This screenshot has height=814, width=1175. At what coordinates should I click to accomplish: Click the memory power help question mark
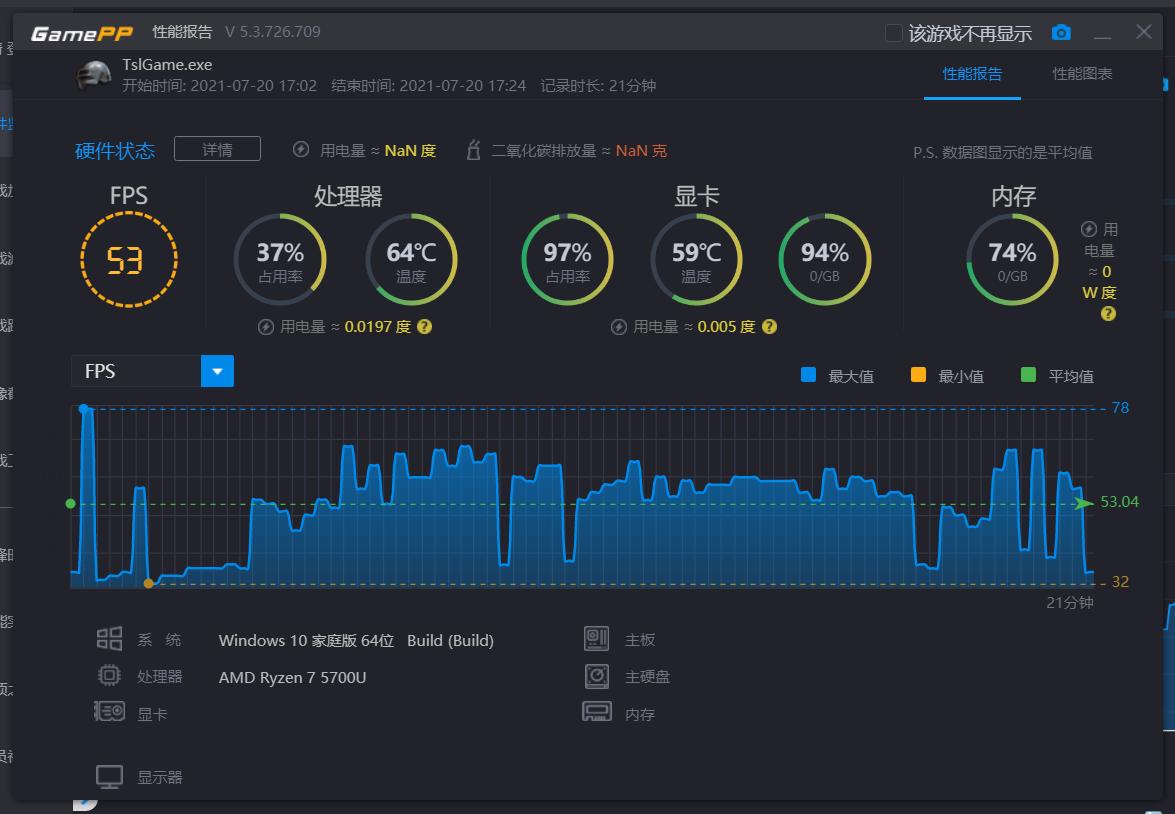click(x=1107, y=314)
